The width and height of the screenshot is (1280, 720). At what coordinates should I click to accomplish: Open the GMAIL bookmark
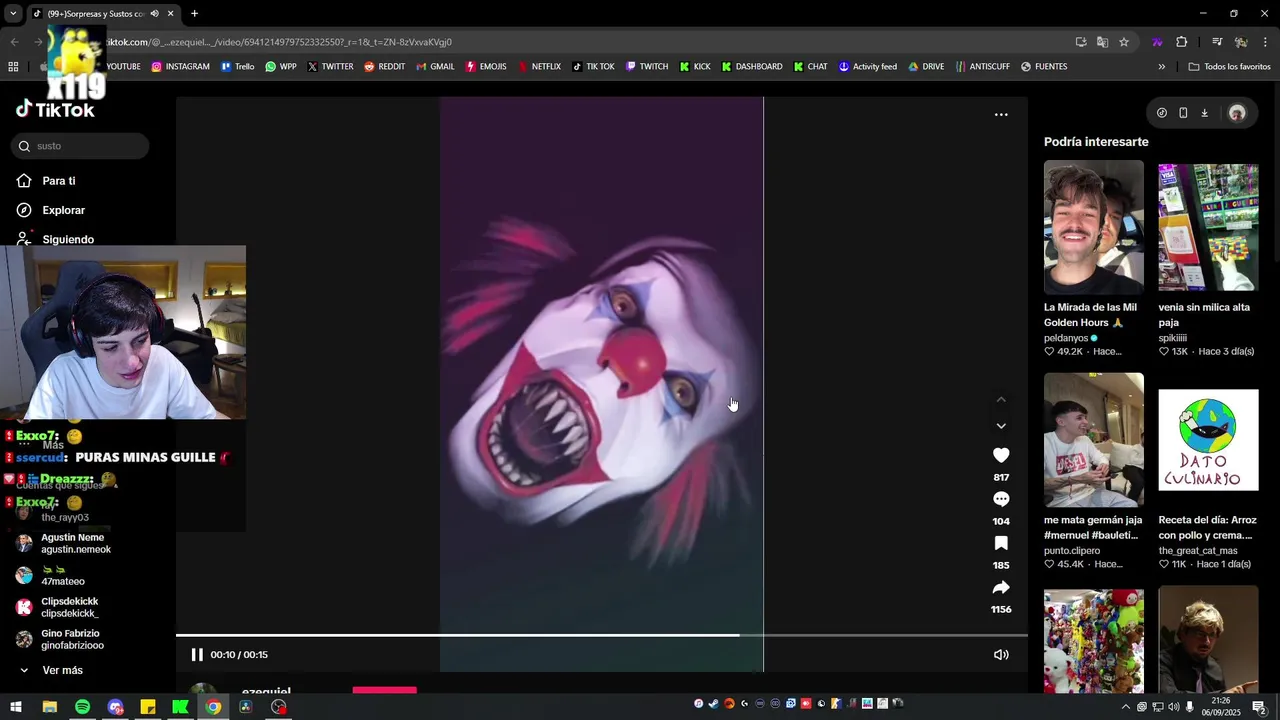(x=435, y=67)
